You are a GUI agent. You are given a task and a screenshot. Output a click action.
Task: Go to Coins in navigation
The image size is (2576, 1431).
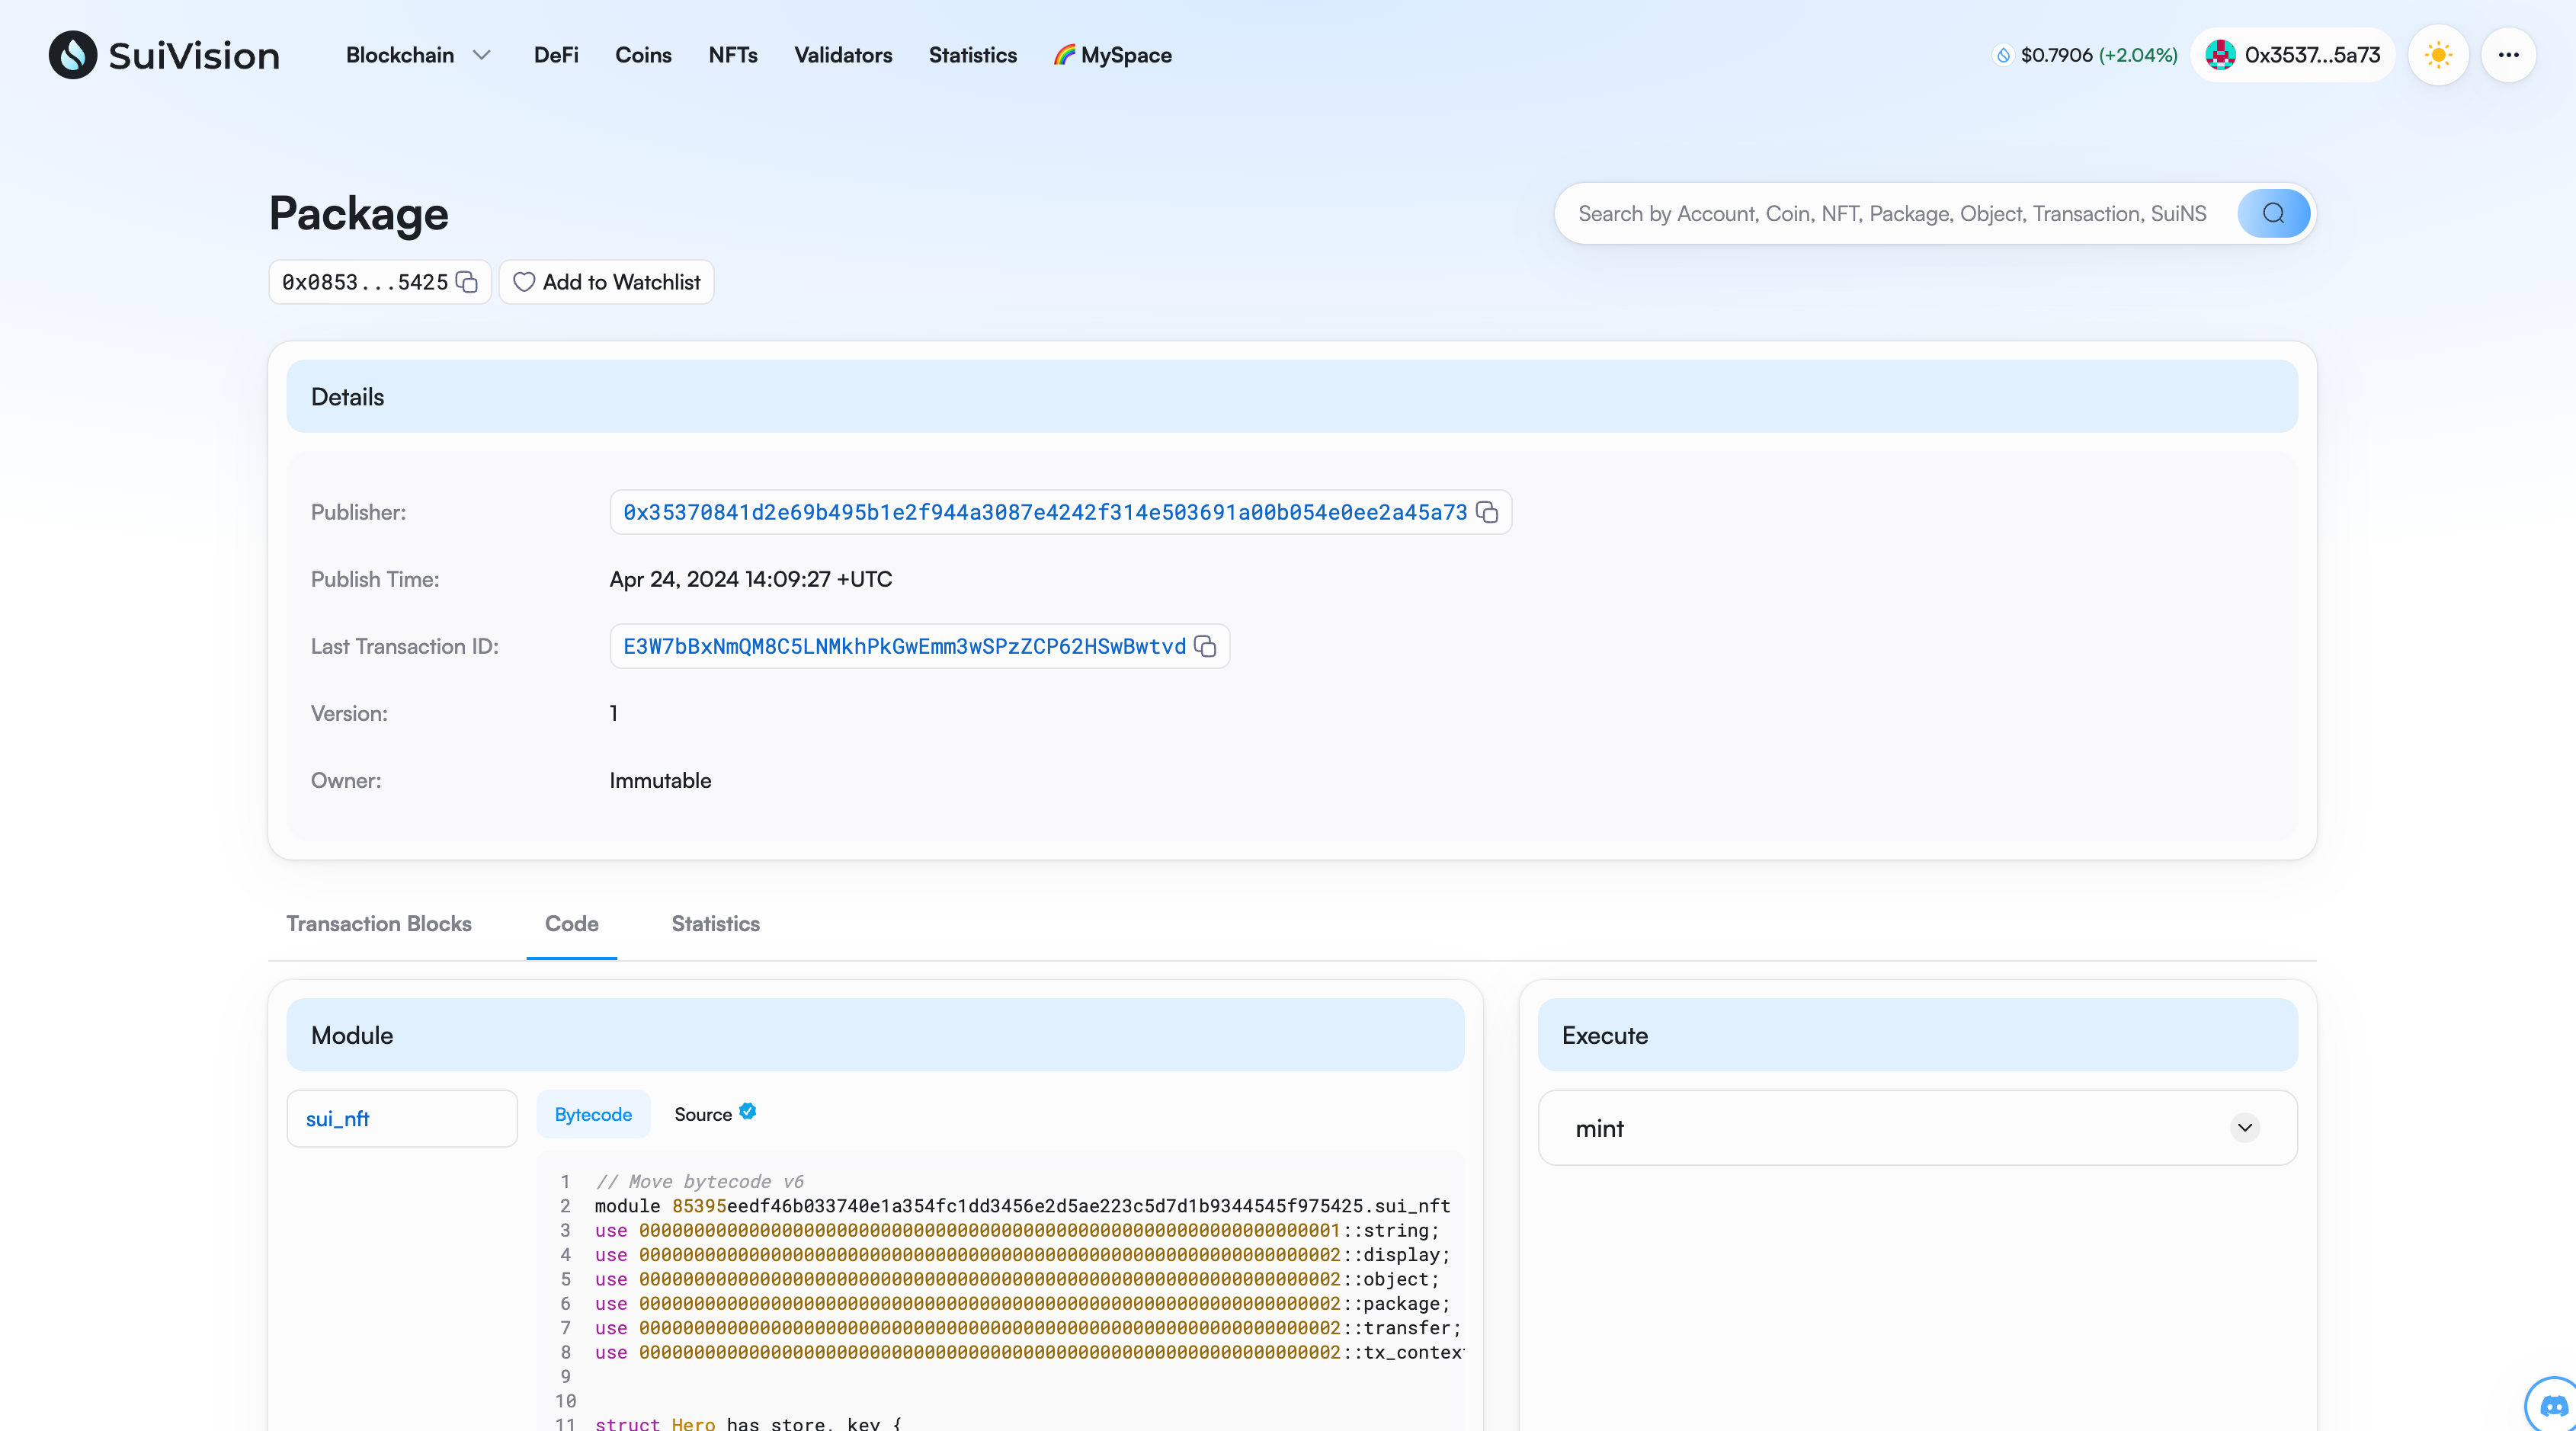[643, 55]
